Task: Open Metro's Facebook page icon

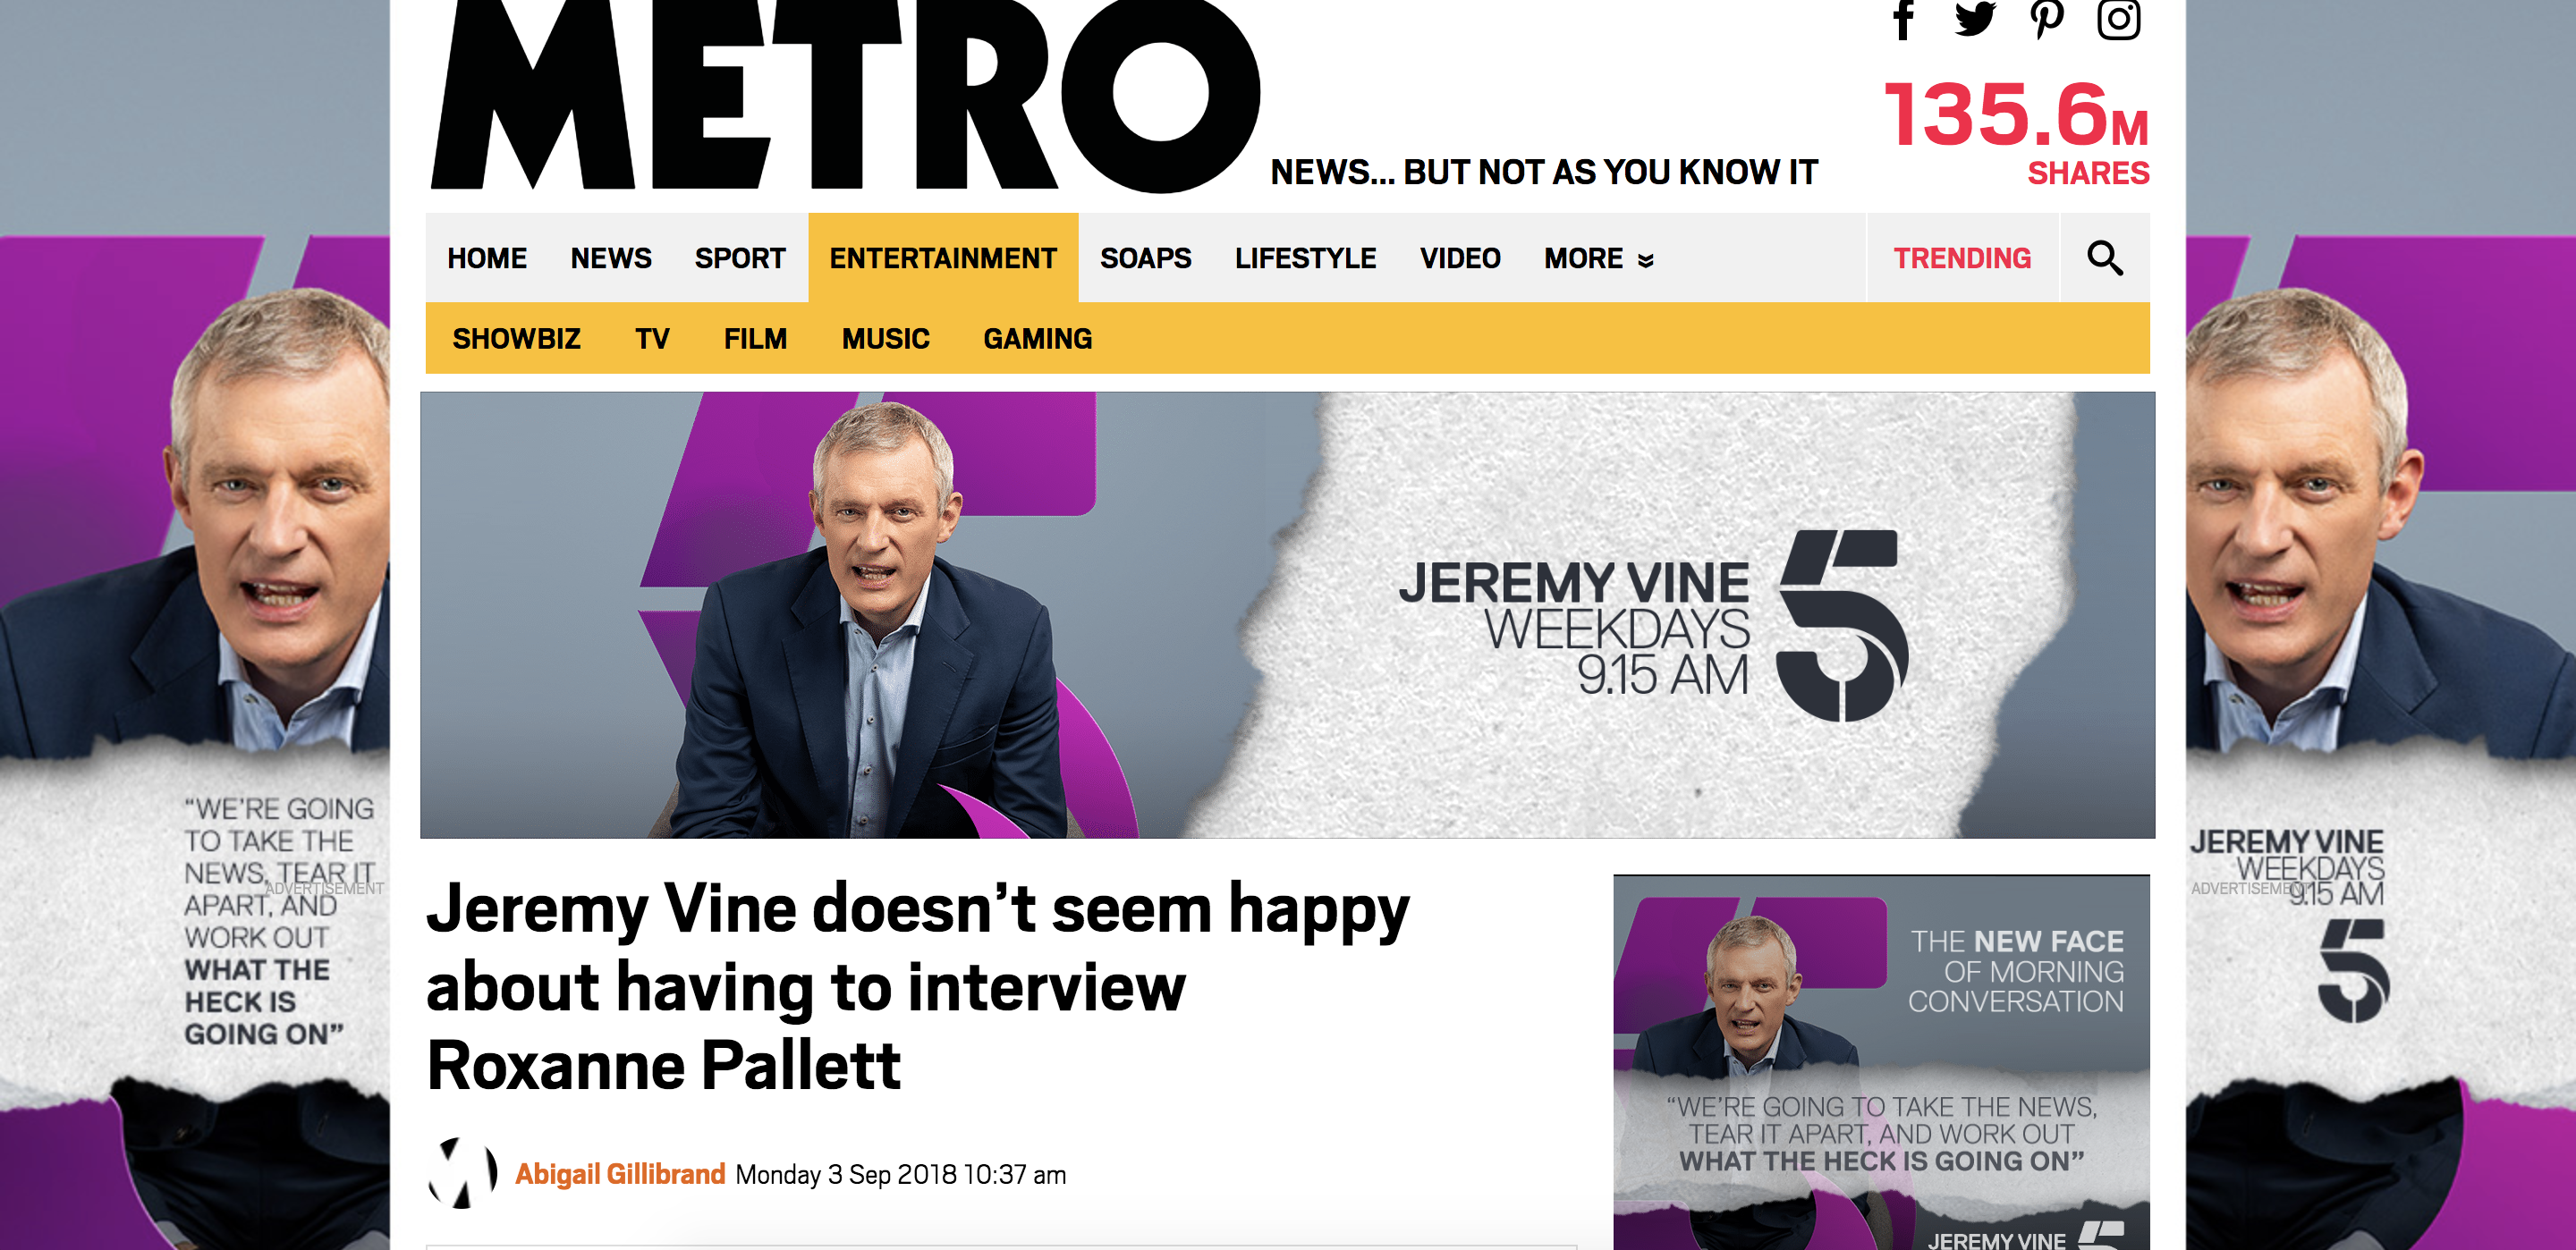Action: click(x=1904, y=20)
